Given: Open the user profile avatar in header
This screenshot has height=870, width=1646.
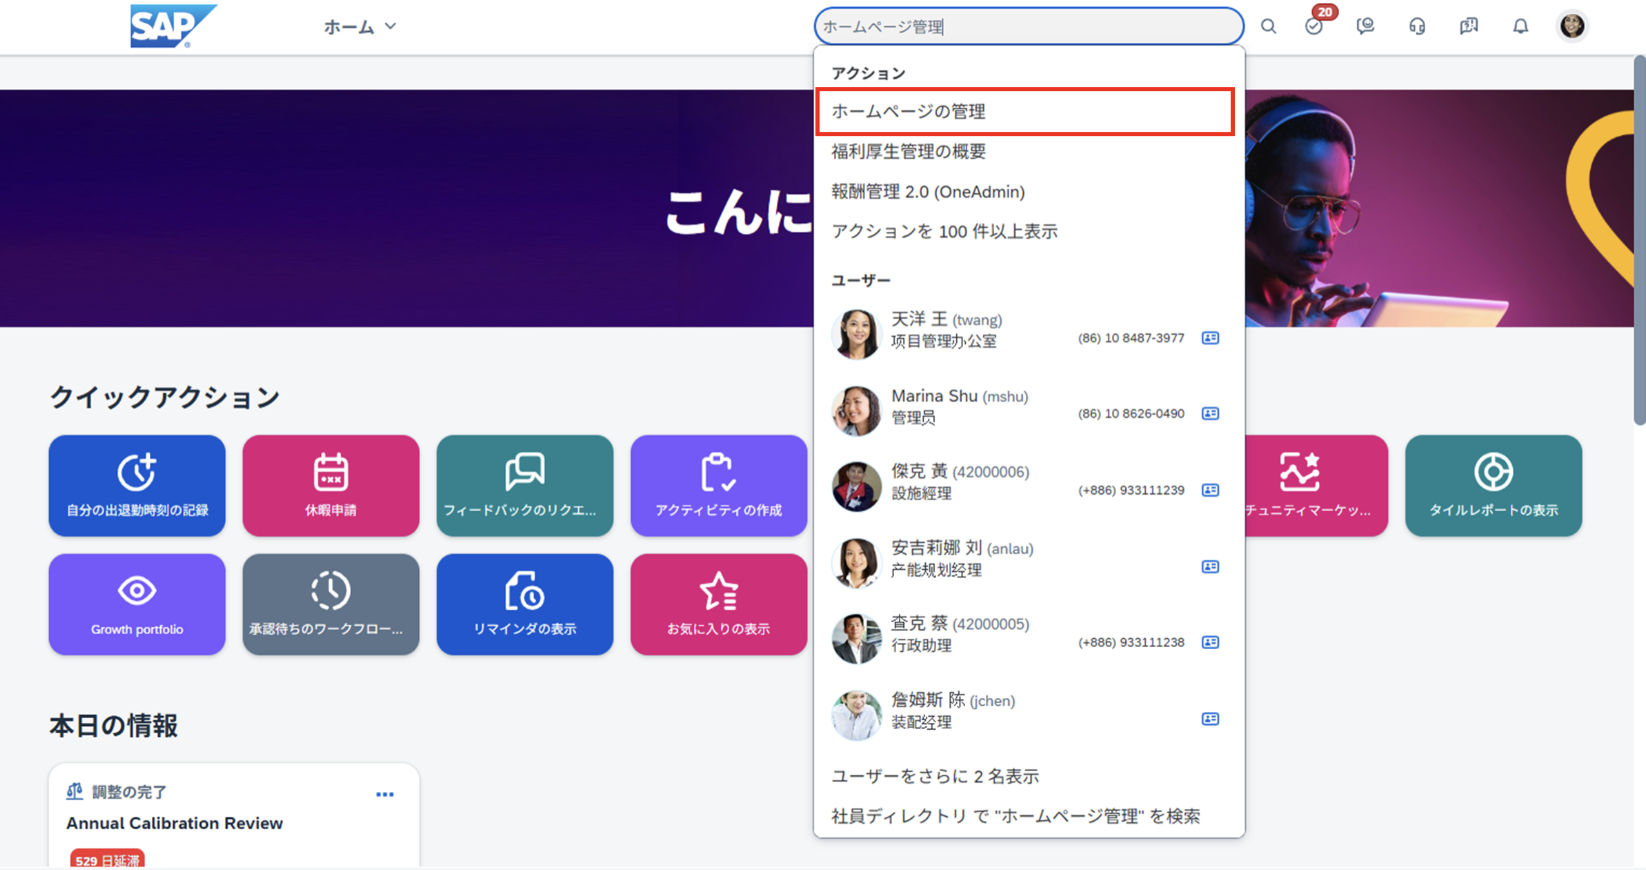Looking at the screenshot, I should [1572, 26].
